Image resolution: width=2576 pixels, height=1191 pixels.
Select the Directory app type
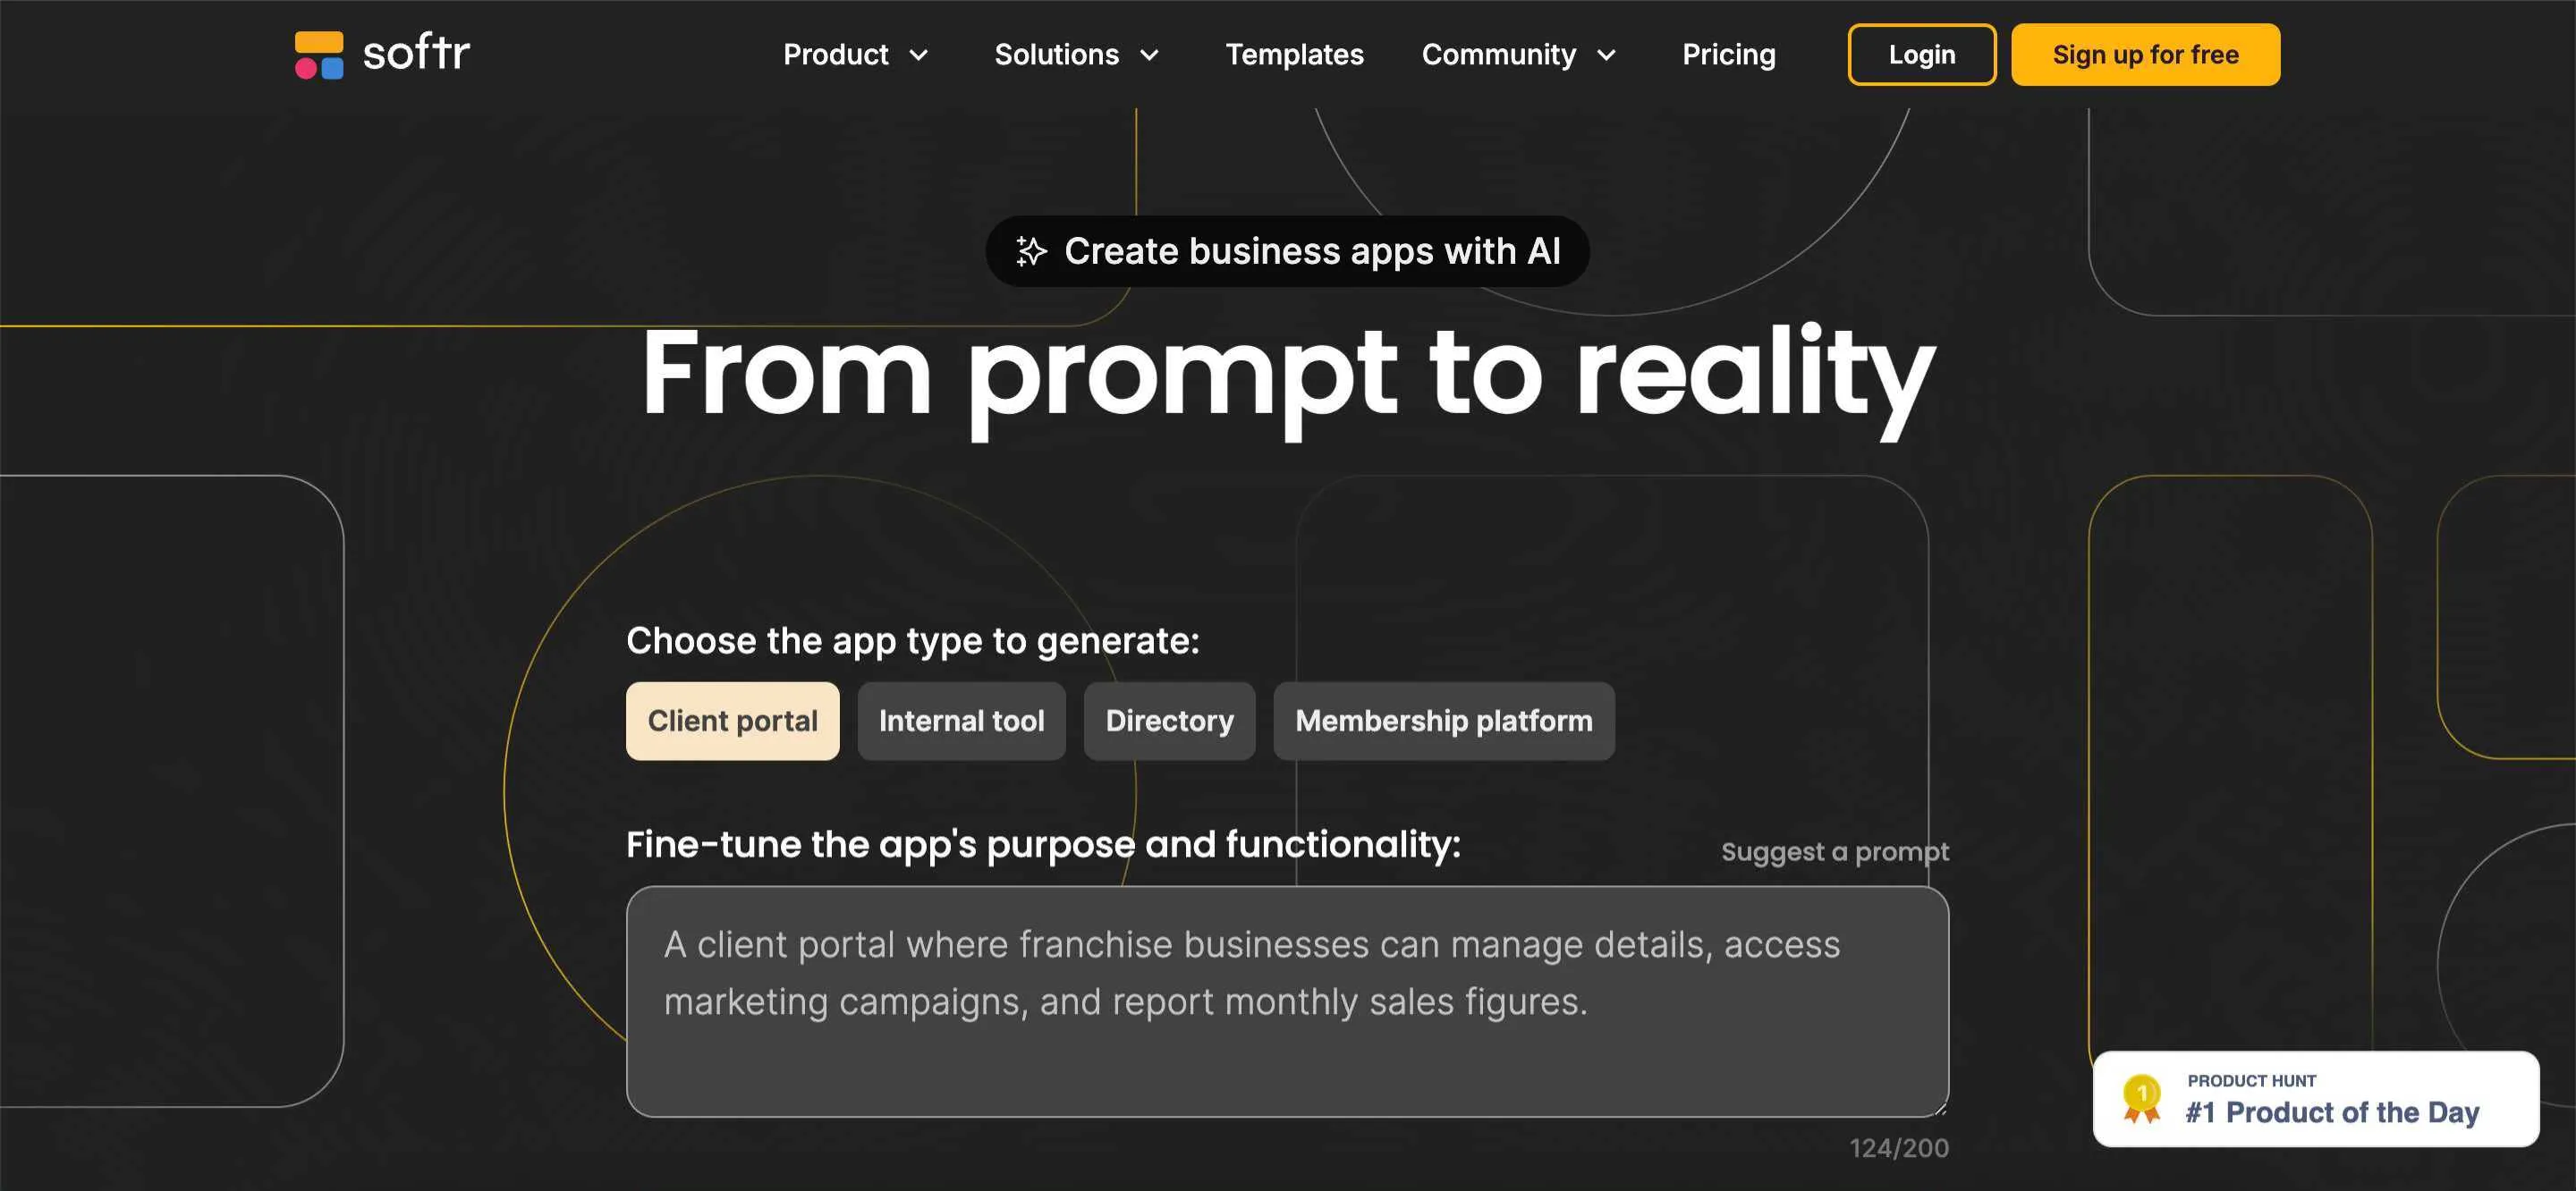1169,720
